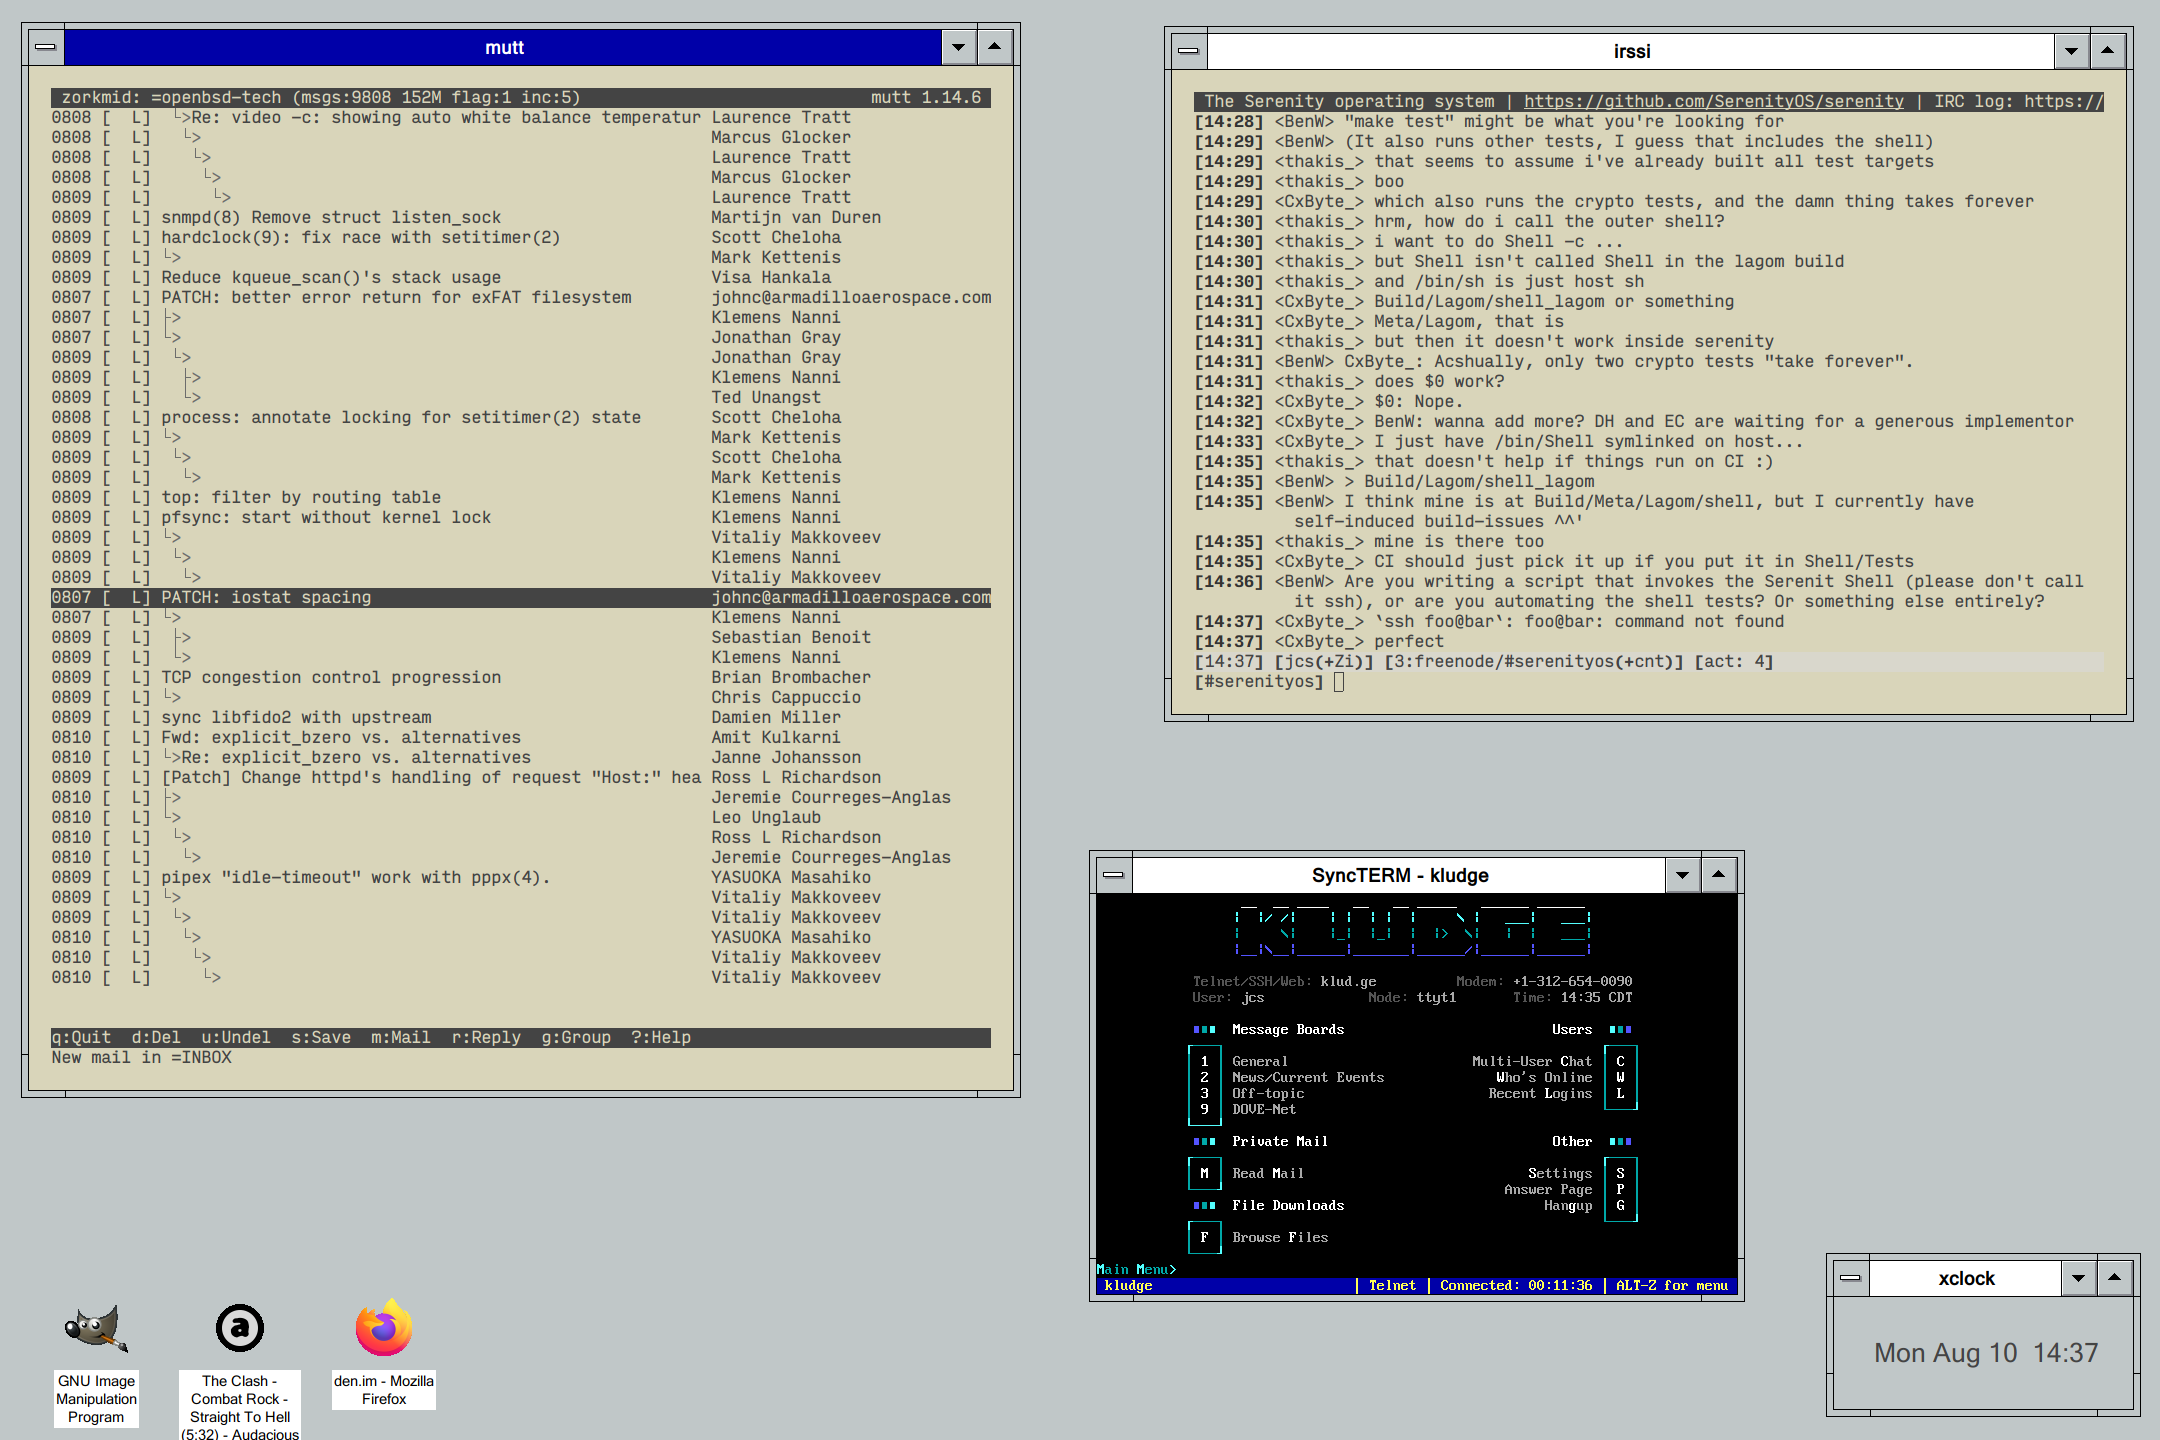The height and width of the screenshot is (1440, 2160).
Task: Select the C Multi-User Chat box in SyncTERM
Action: 1620,1061
